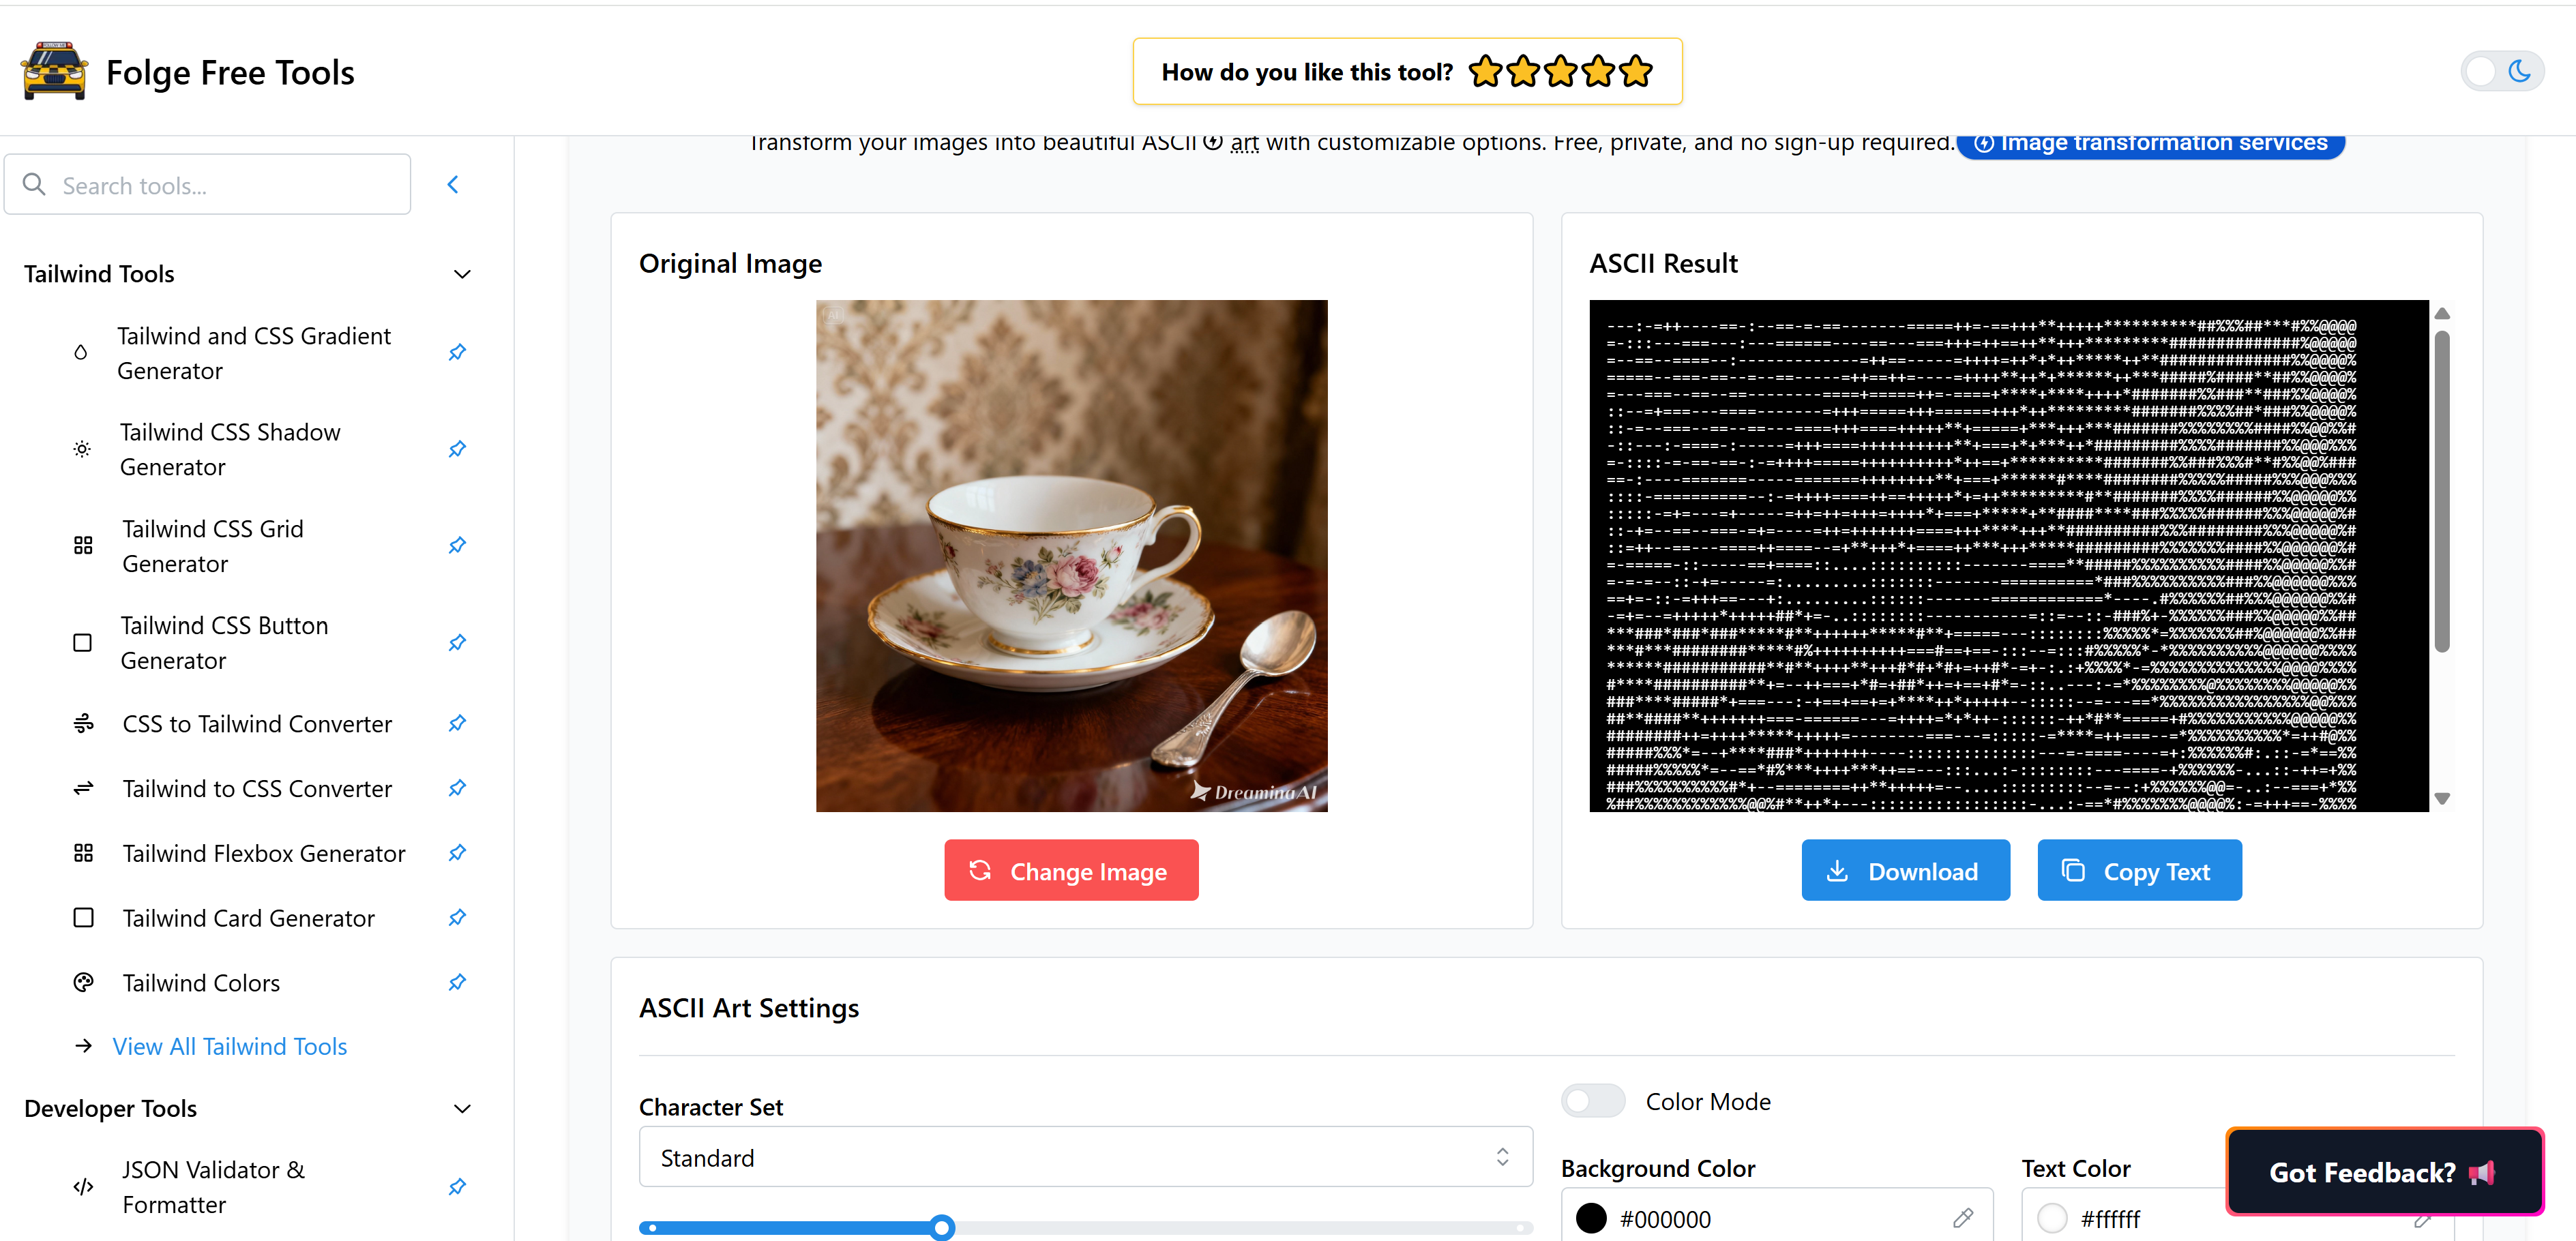The image size is (2576, 1241).
Task: Click the megaphone icon in Got Feedback
Action: point(2482,1172)
